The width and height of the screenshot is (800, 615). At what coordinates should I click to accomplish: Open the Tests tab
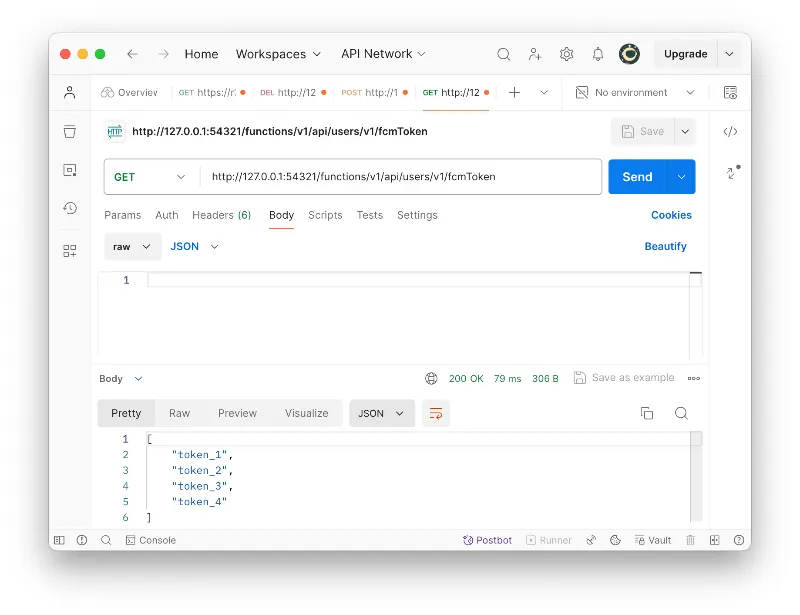coord(369,215)
